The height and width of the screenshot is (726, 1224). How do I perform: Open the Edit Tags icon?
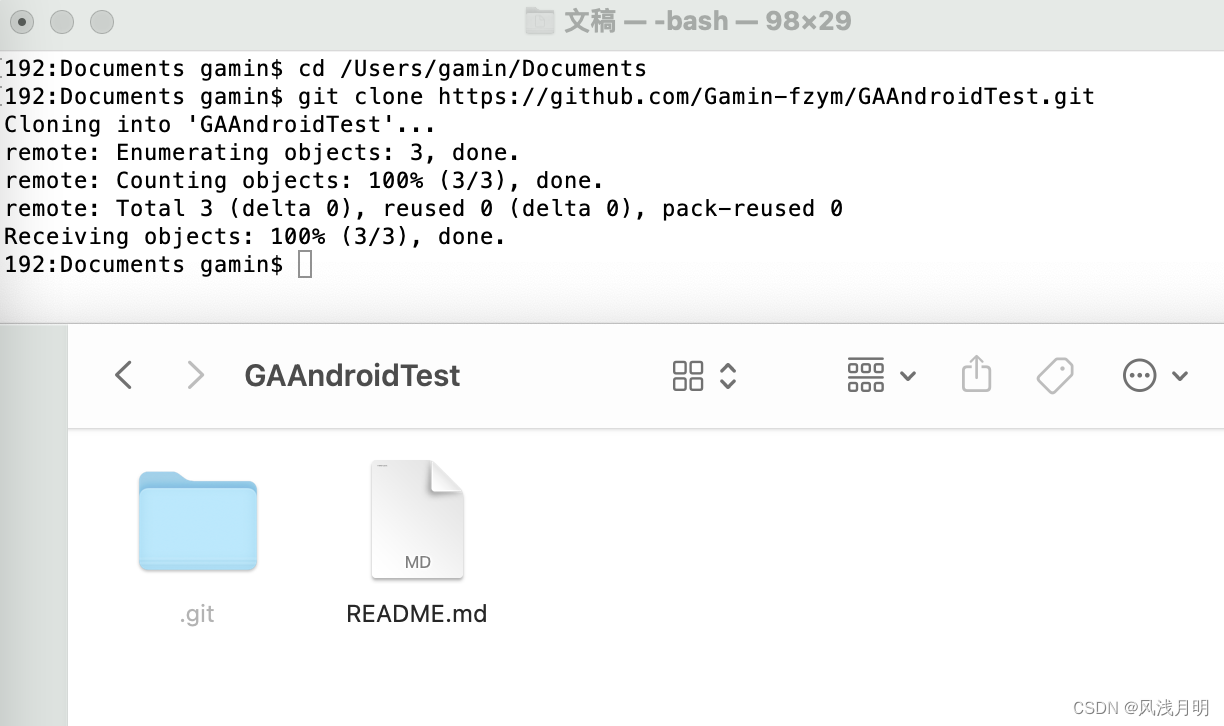[x=1055, y=376]
